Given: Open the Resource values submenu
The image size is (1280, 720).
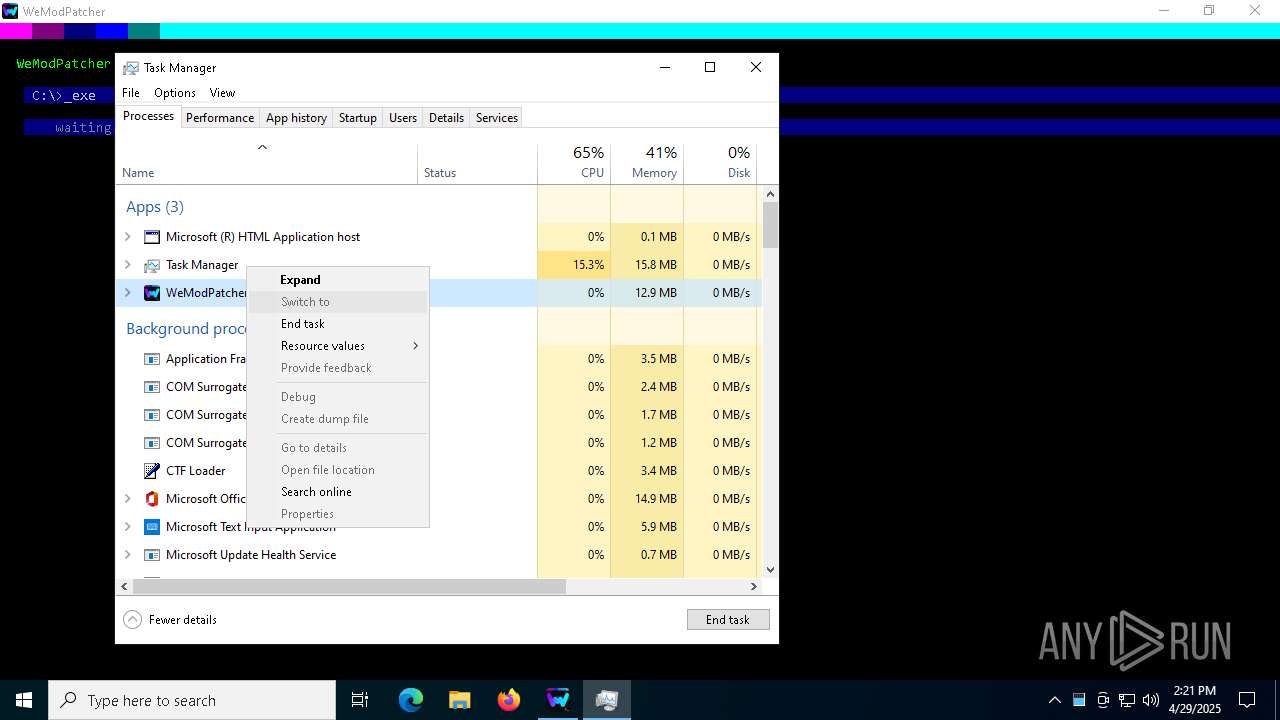Looking at the screenshot, I should click(338, 346).
